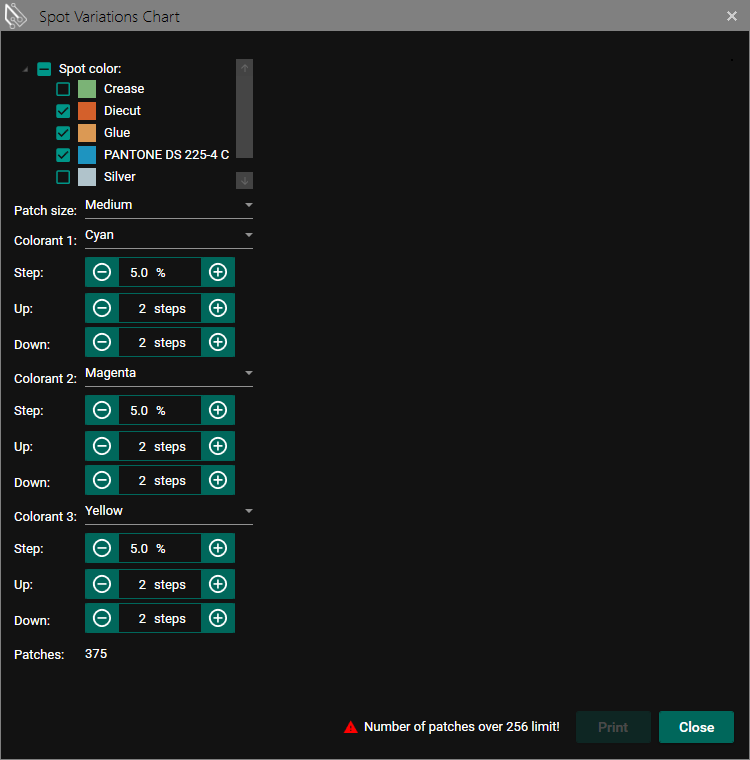Click the scroll down arrow in spot color list
Viewport: 750px width, 760px height.
[x=244, y=180]
